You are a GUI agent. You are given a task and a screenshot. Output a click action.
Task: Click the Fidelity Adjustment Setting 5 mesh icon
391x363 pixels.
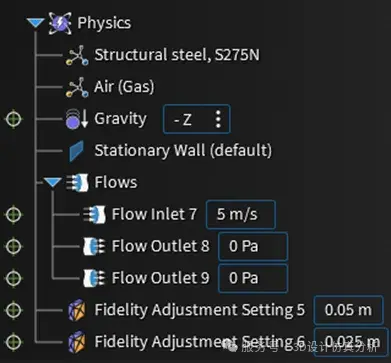(77, 310)
